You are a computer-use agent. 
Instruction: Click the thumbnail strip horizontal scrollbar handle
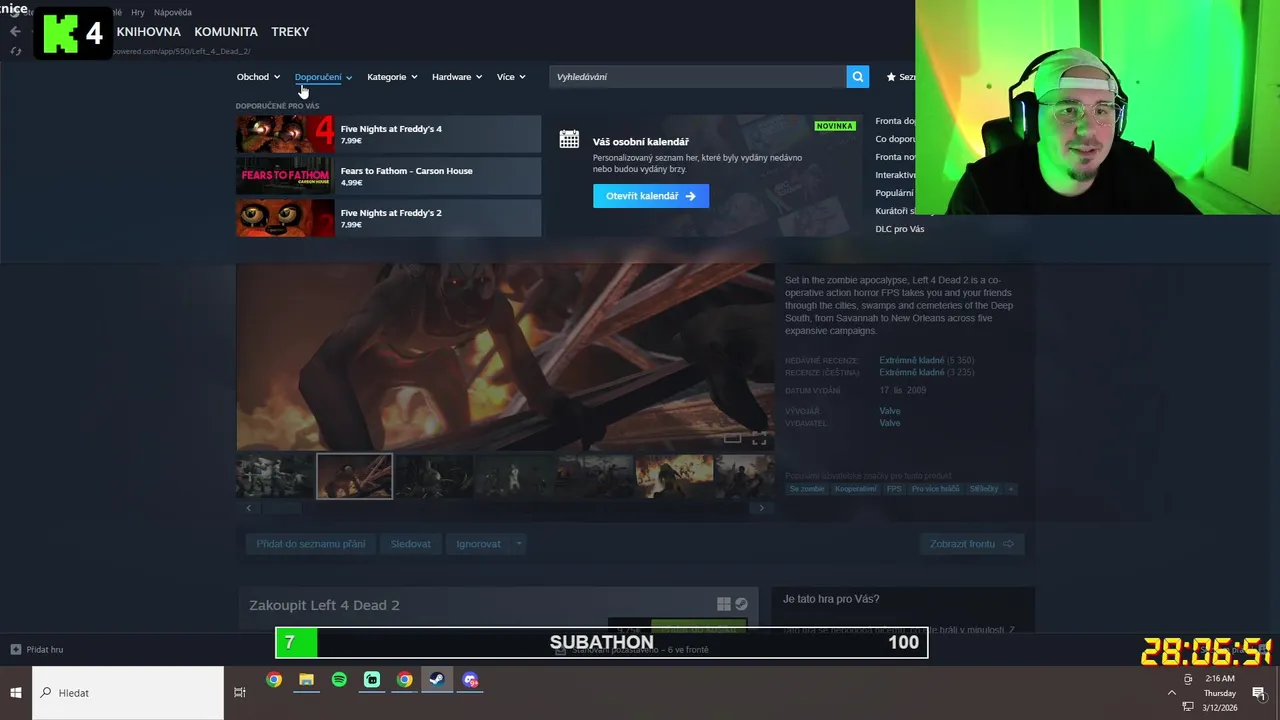pos(280,508)
